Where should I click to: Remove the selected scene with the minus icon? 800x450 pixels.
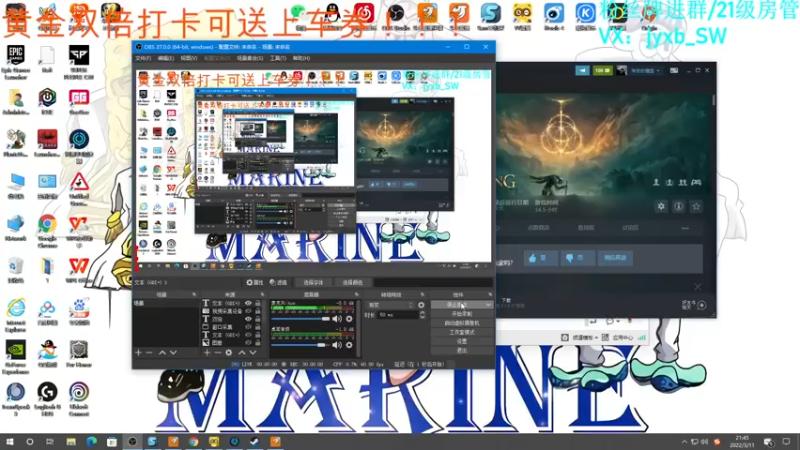pos(149,353)
